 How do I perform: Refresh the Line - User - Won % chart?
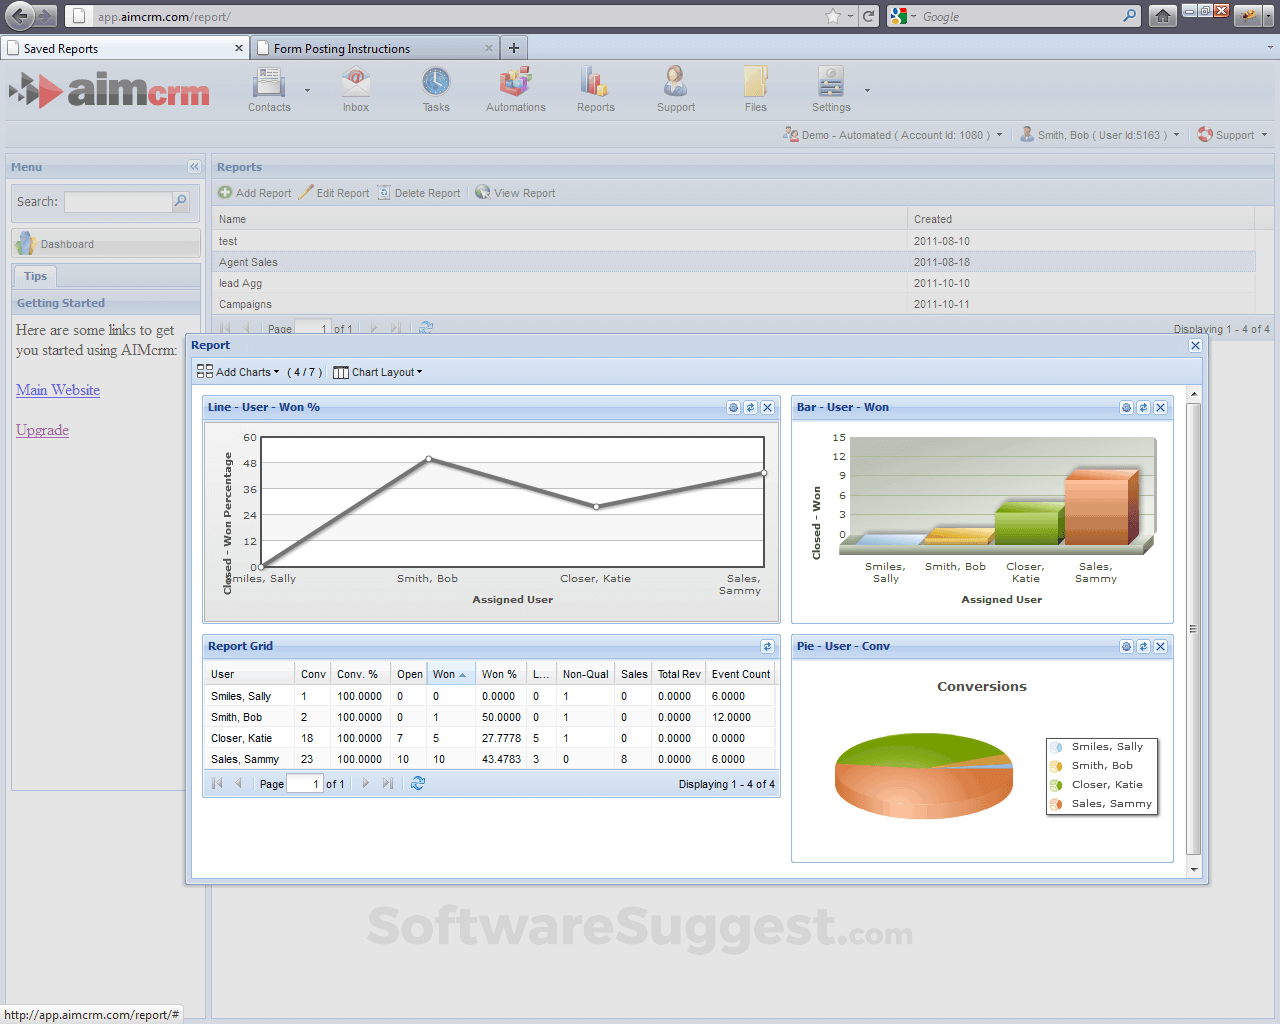tap(749, 407)
